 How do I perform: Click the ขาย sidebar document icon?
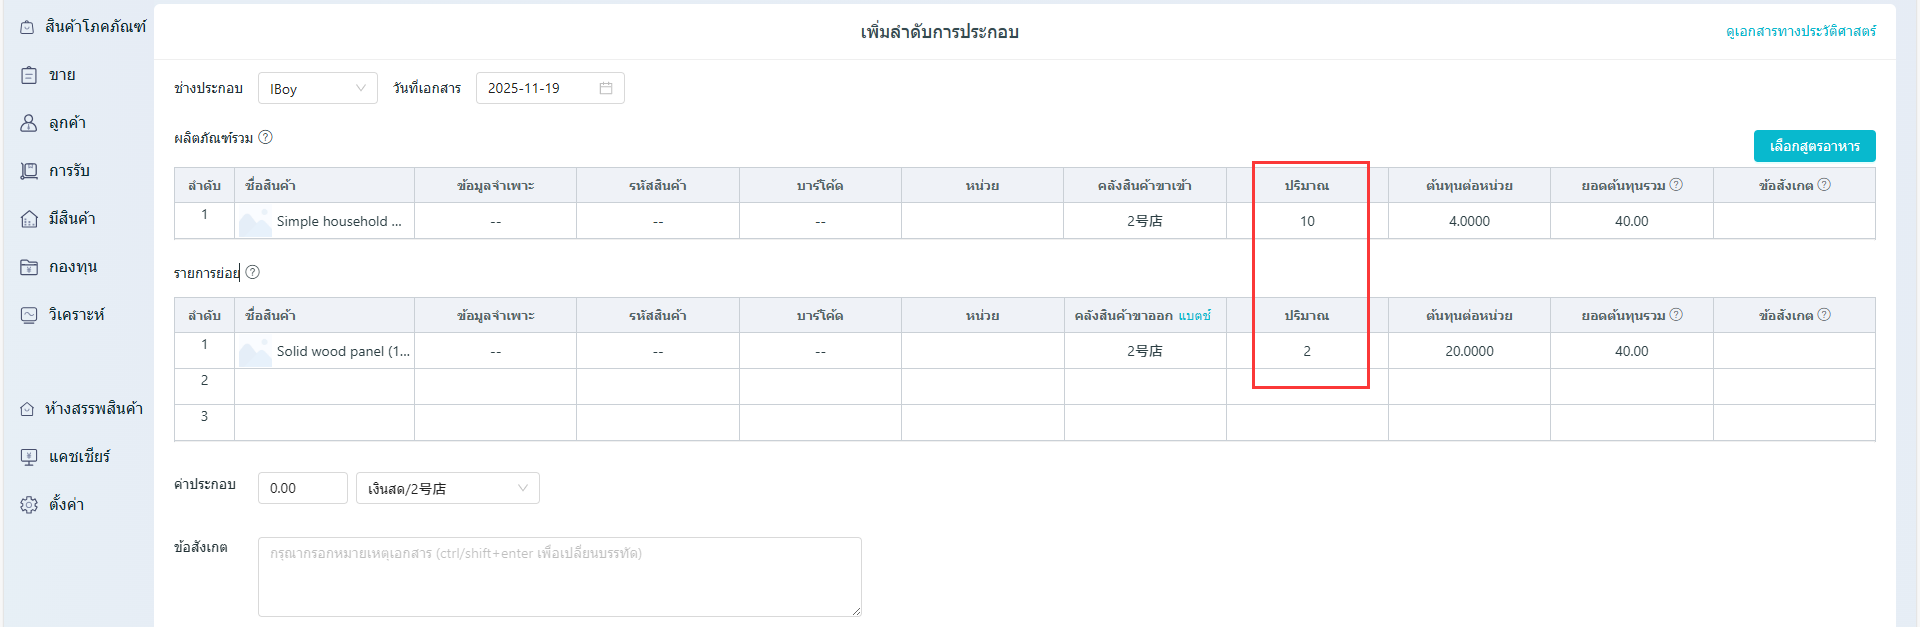[x=29, y=75]
